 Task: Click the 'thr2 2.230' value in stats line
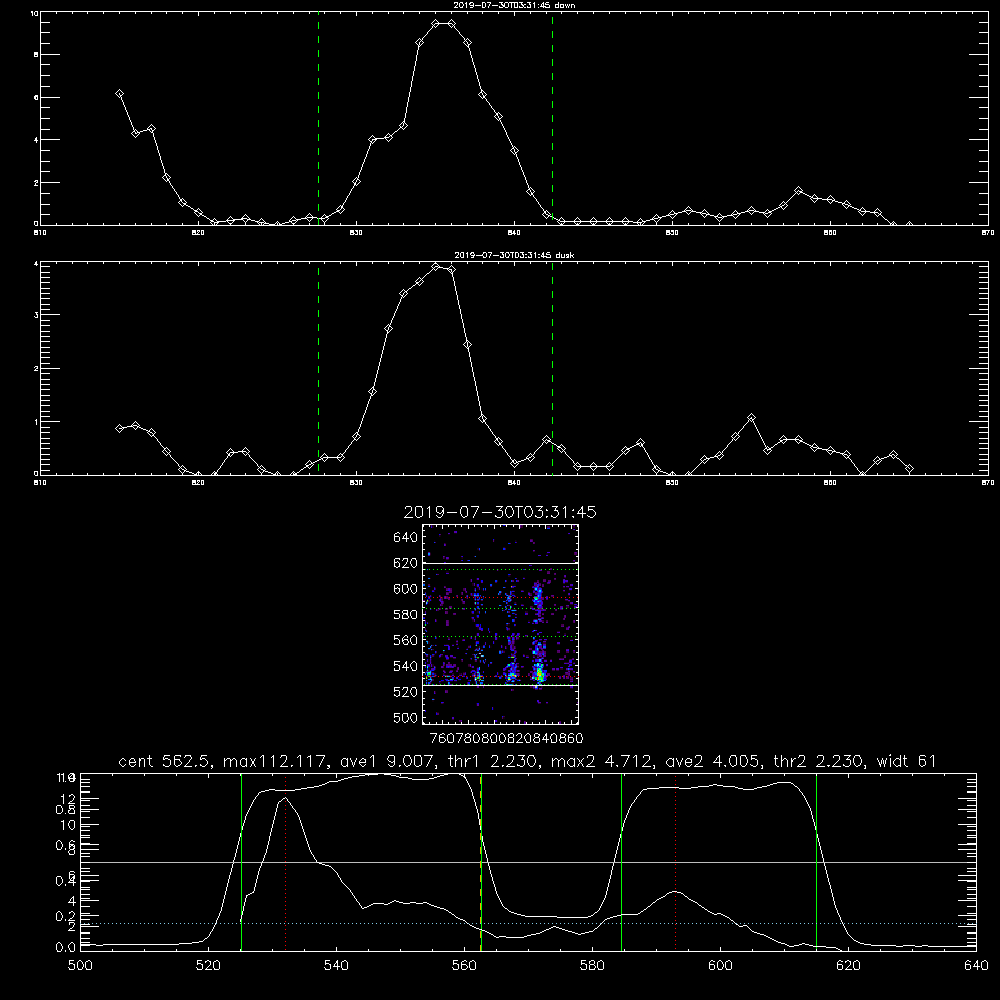point(818,761)
